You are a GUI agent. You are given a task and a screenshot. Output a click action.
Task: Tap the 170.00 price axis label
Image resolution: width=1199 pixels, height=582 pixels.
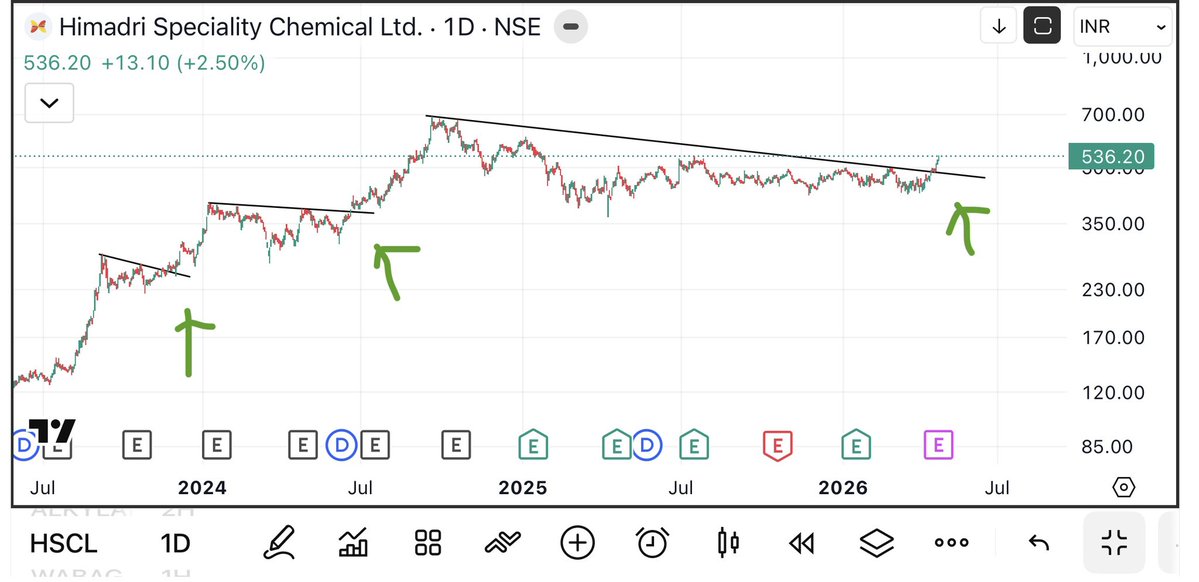[1113, 337]
